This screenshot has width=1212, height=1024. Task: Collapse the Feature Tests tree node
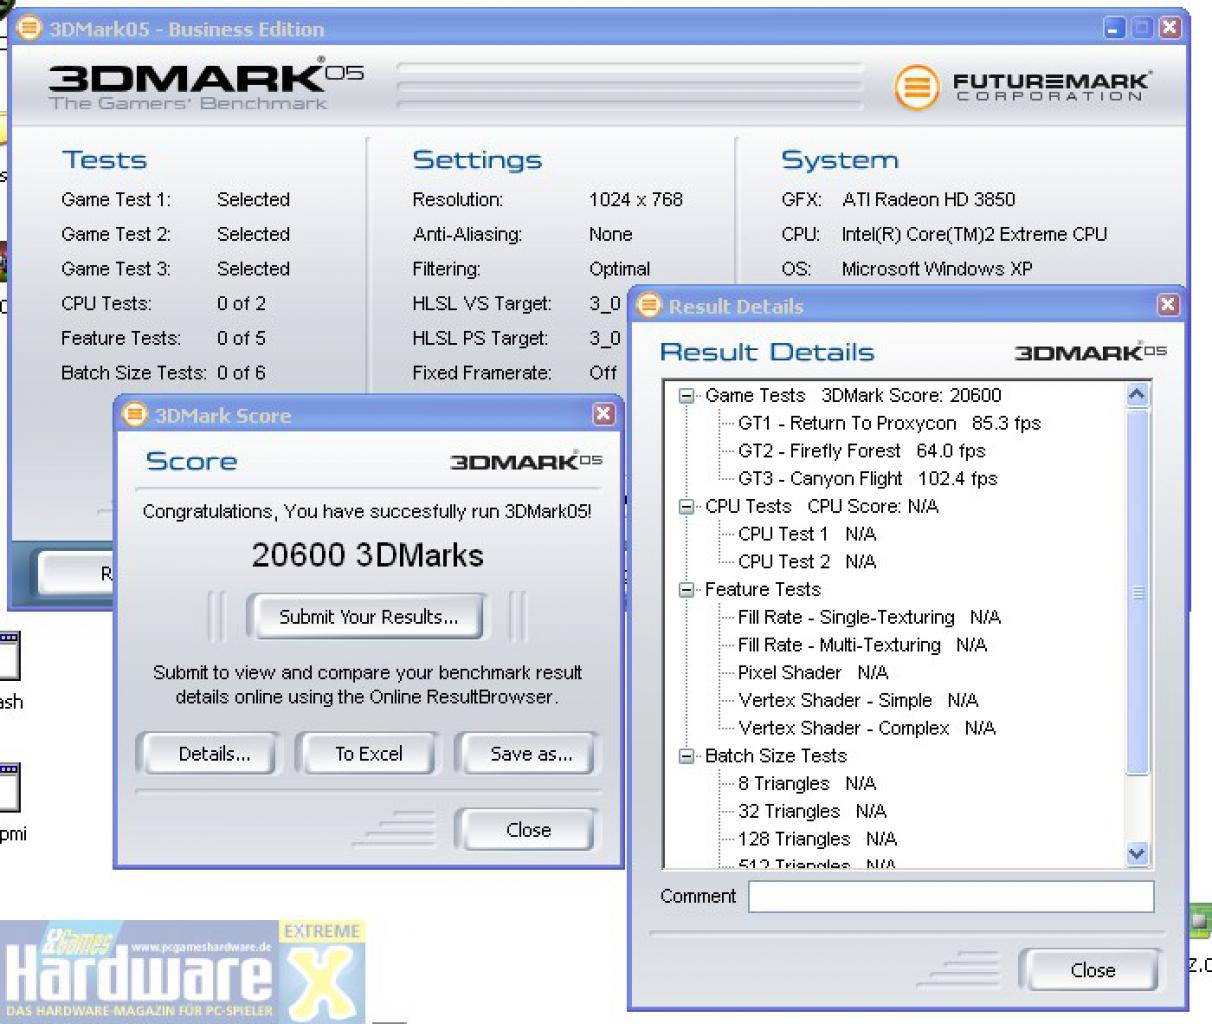click(x=686, y=590)
